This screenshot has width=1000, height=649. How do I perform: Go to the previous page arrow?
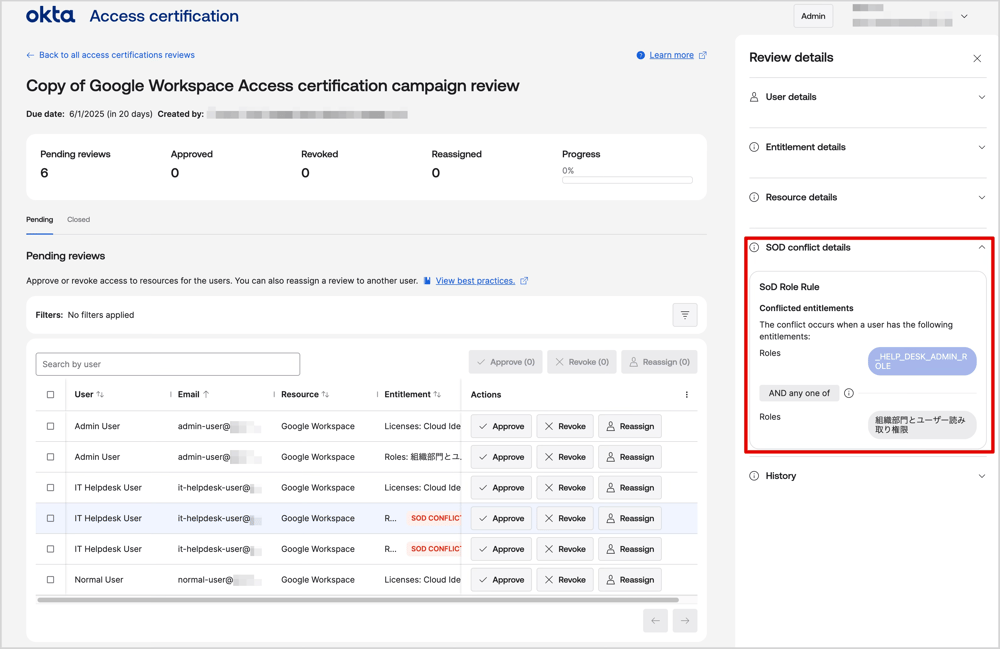pyautogui.click(x=656, y=620)
